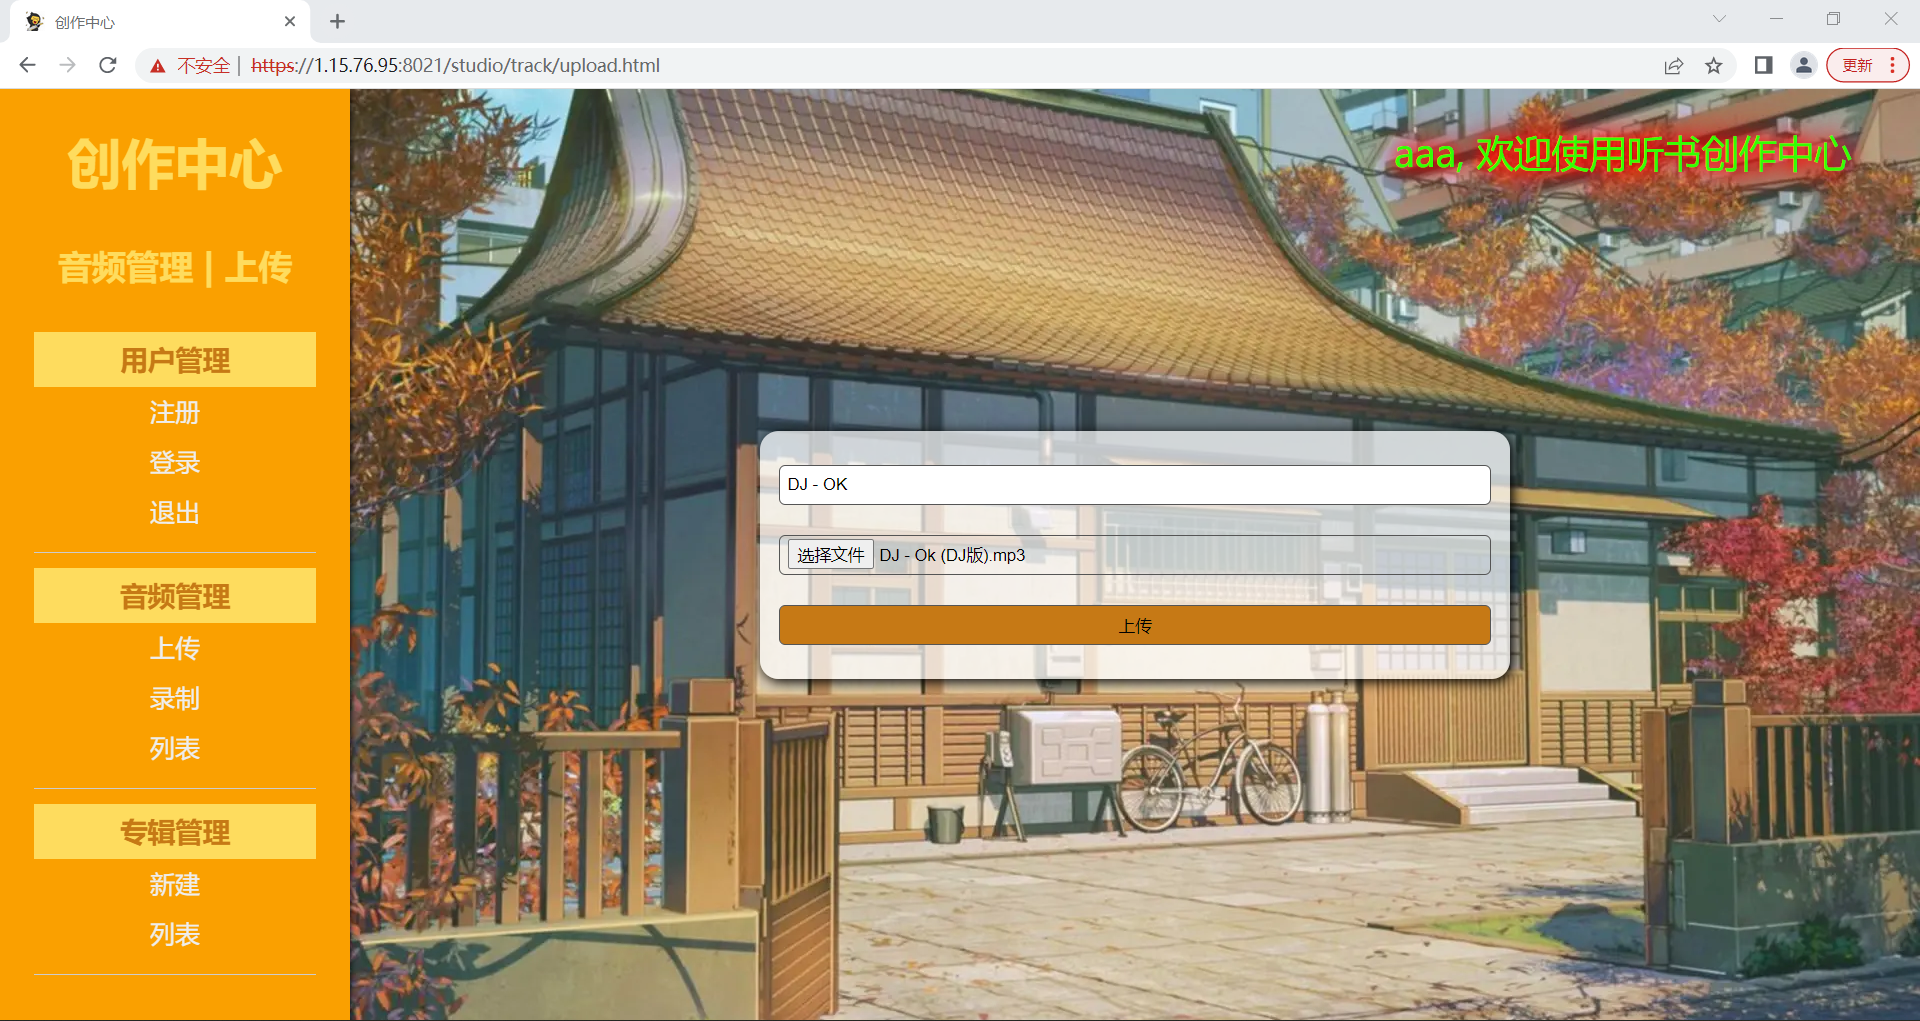
Task: Open the not-secure warning icon in address bar
Action: [157, 66]
